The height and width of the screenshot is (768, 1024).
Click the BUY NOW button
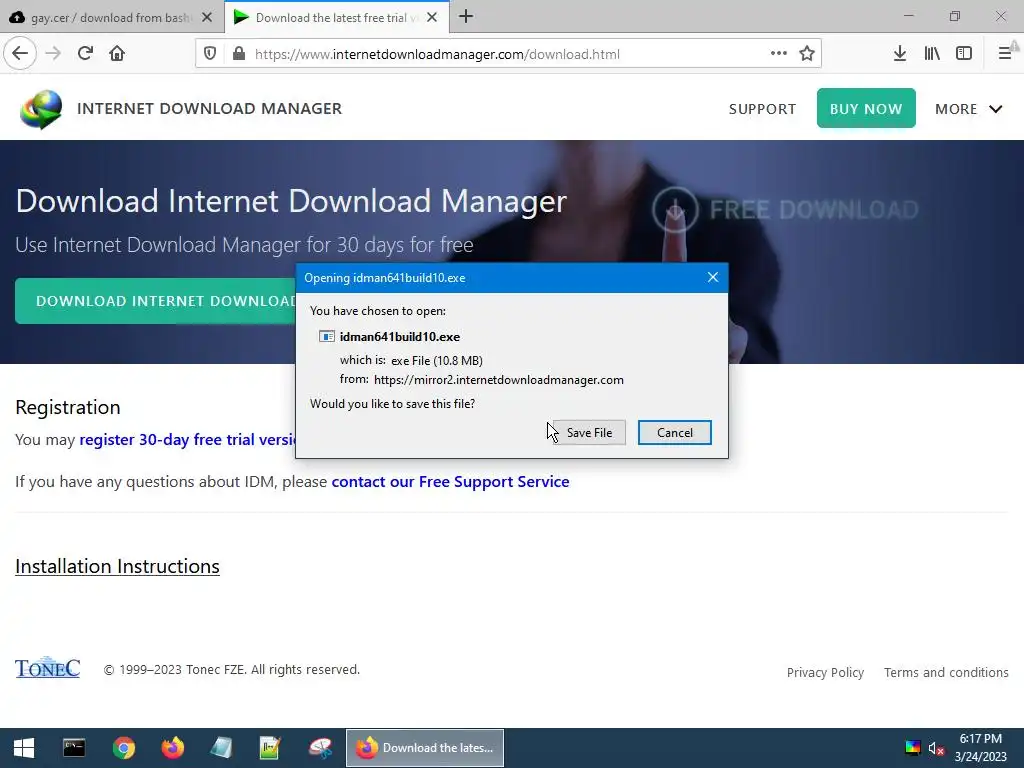tap(866, 108)
